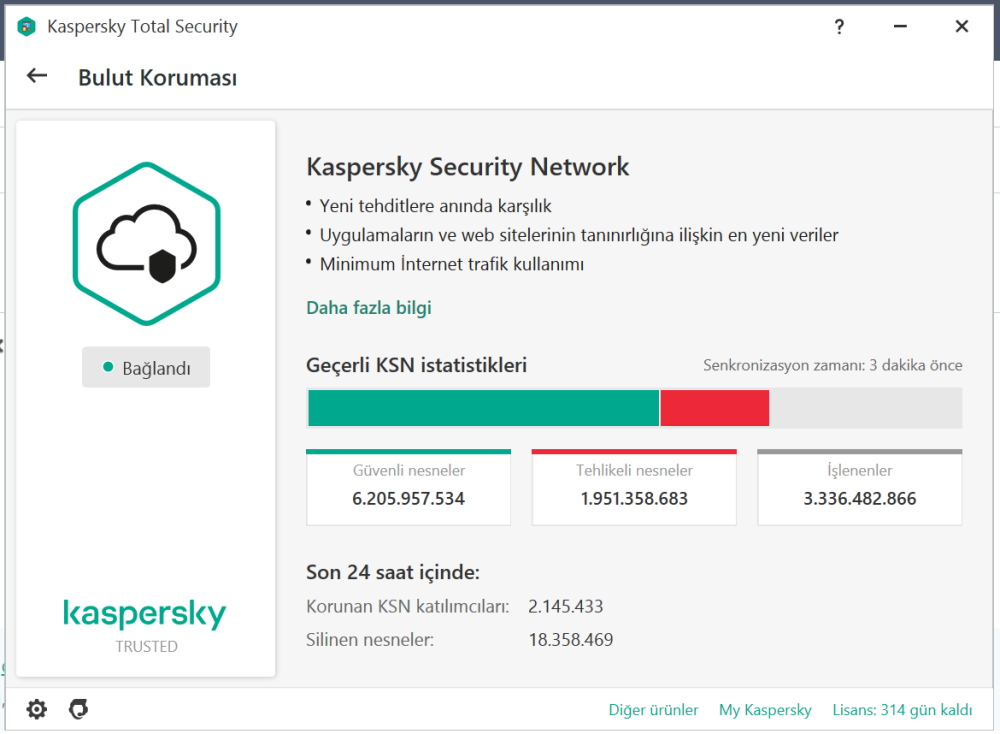Click the cloud protection hexagon icon
The image size is (1000, 734).
coord(147,244)
